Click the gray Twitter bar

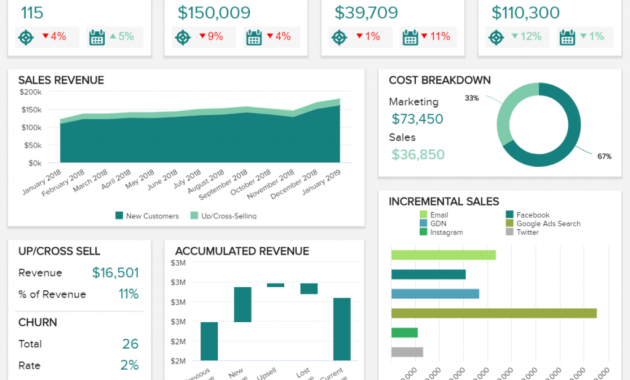coord(407,352)
